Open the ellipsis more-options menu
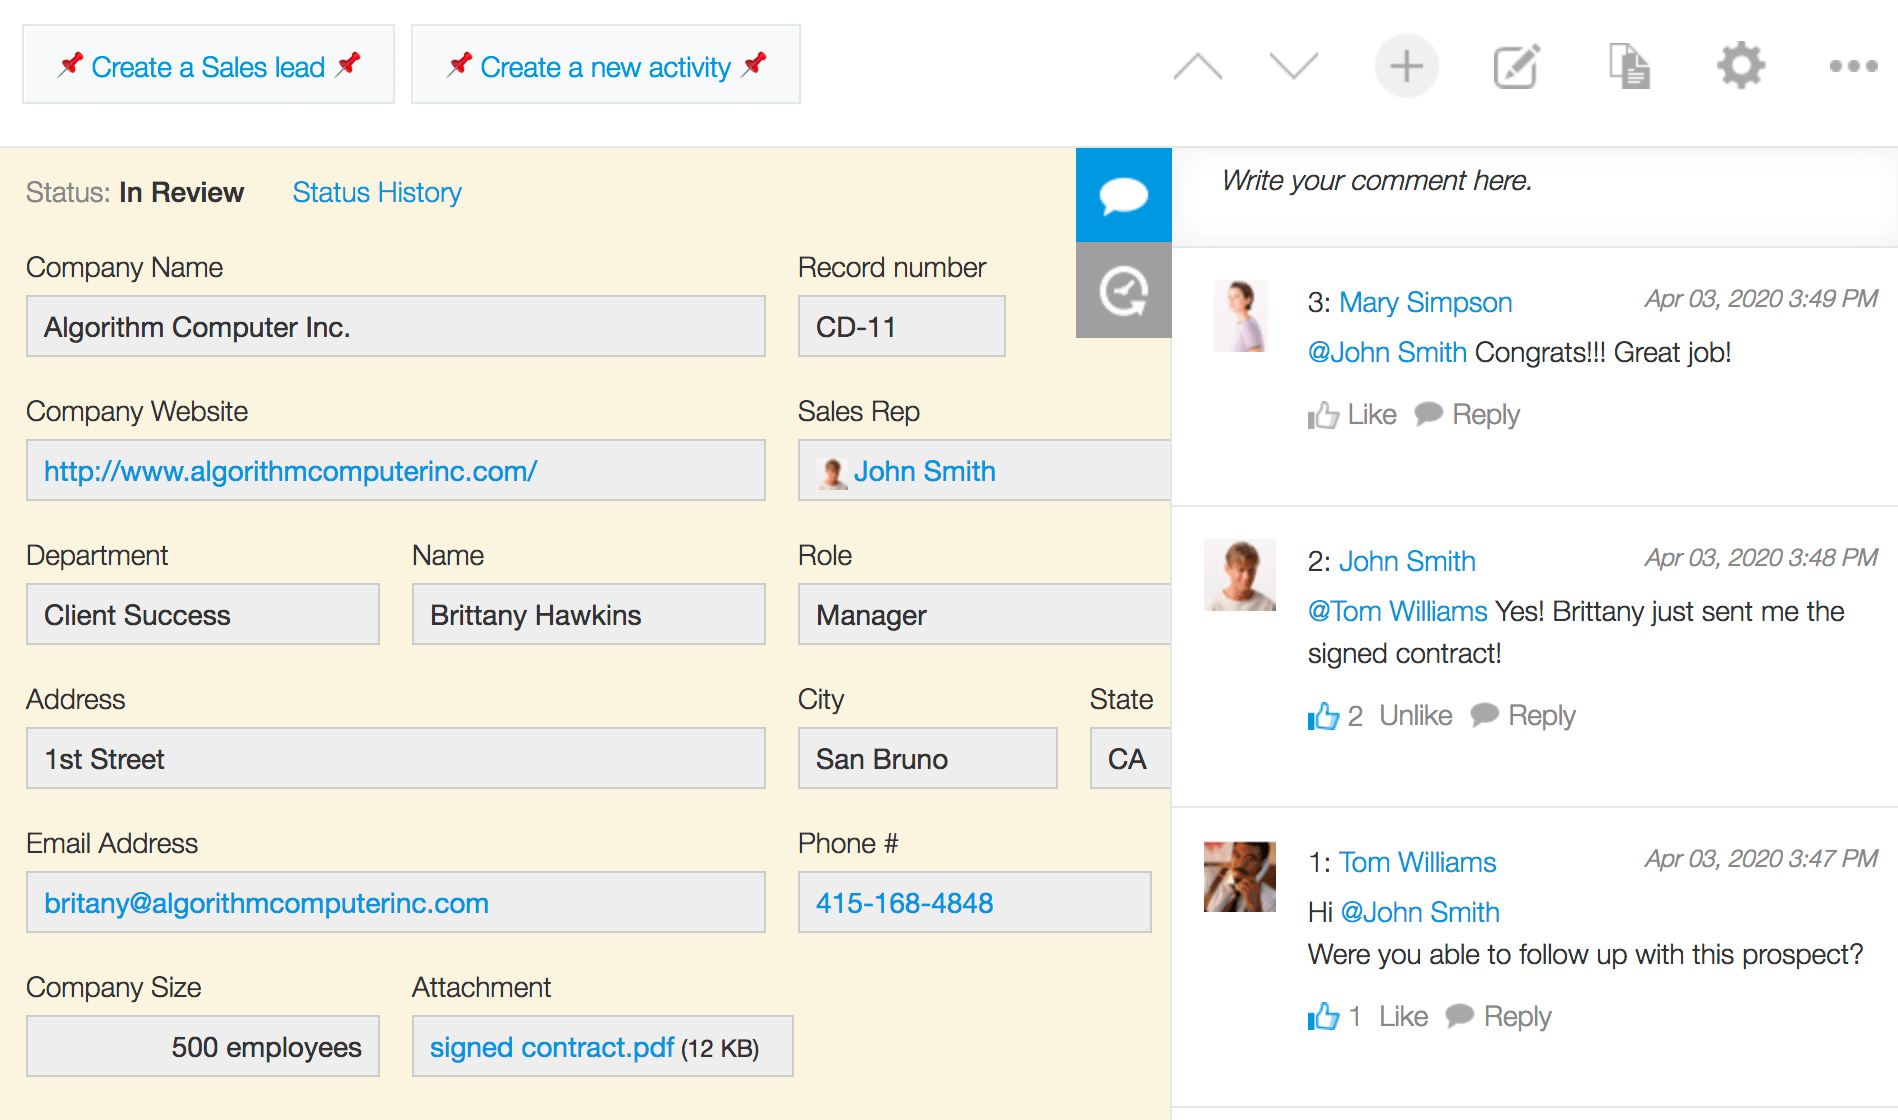Screen dimensions: 1898x1120 1852,66
